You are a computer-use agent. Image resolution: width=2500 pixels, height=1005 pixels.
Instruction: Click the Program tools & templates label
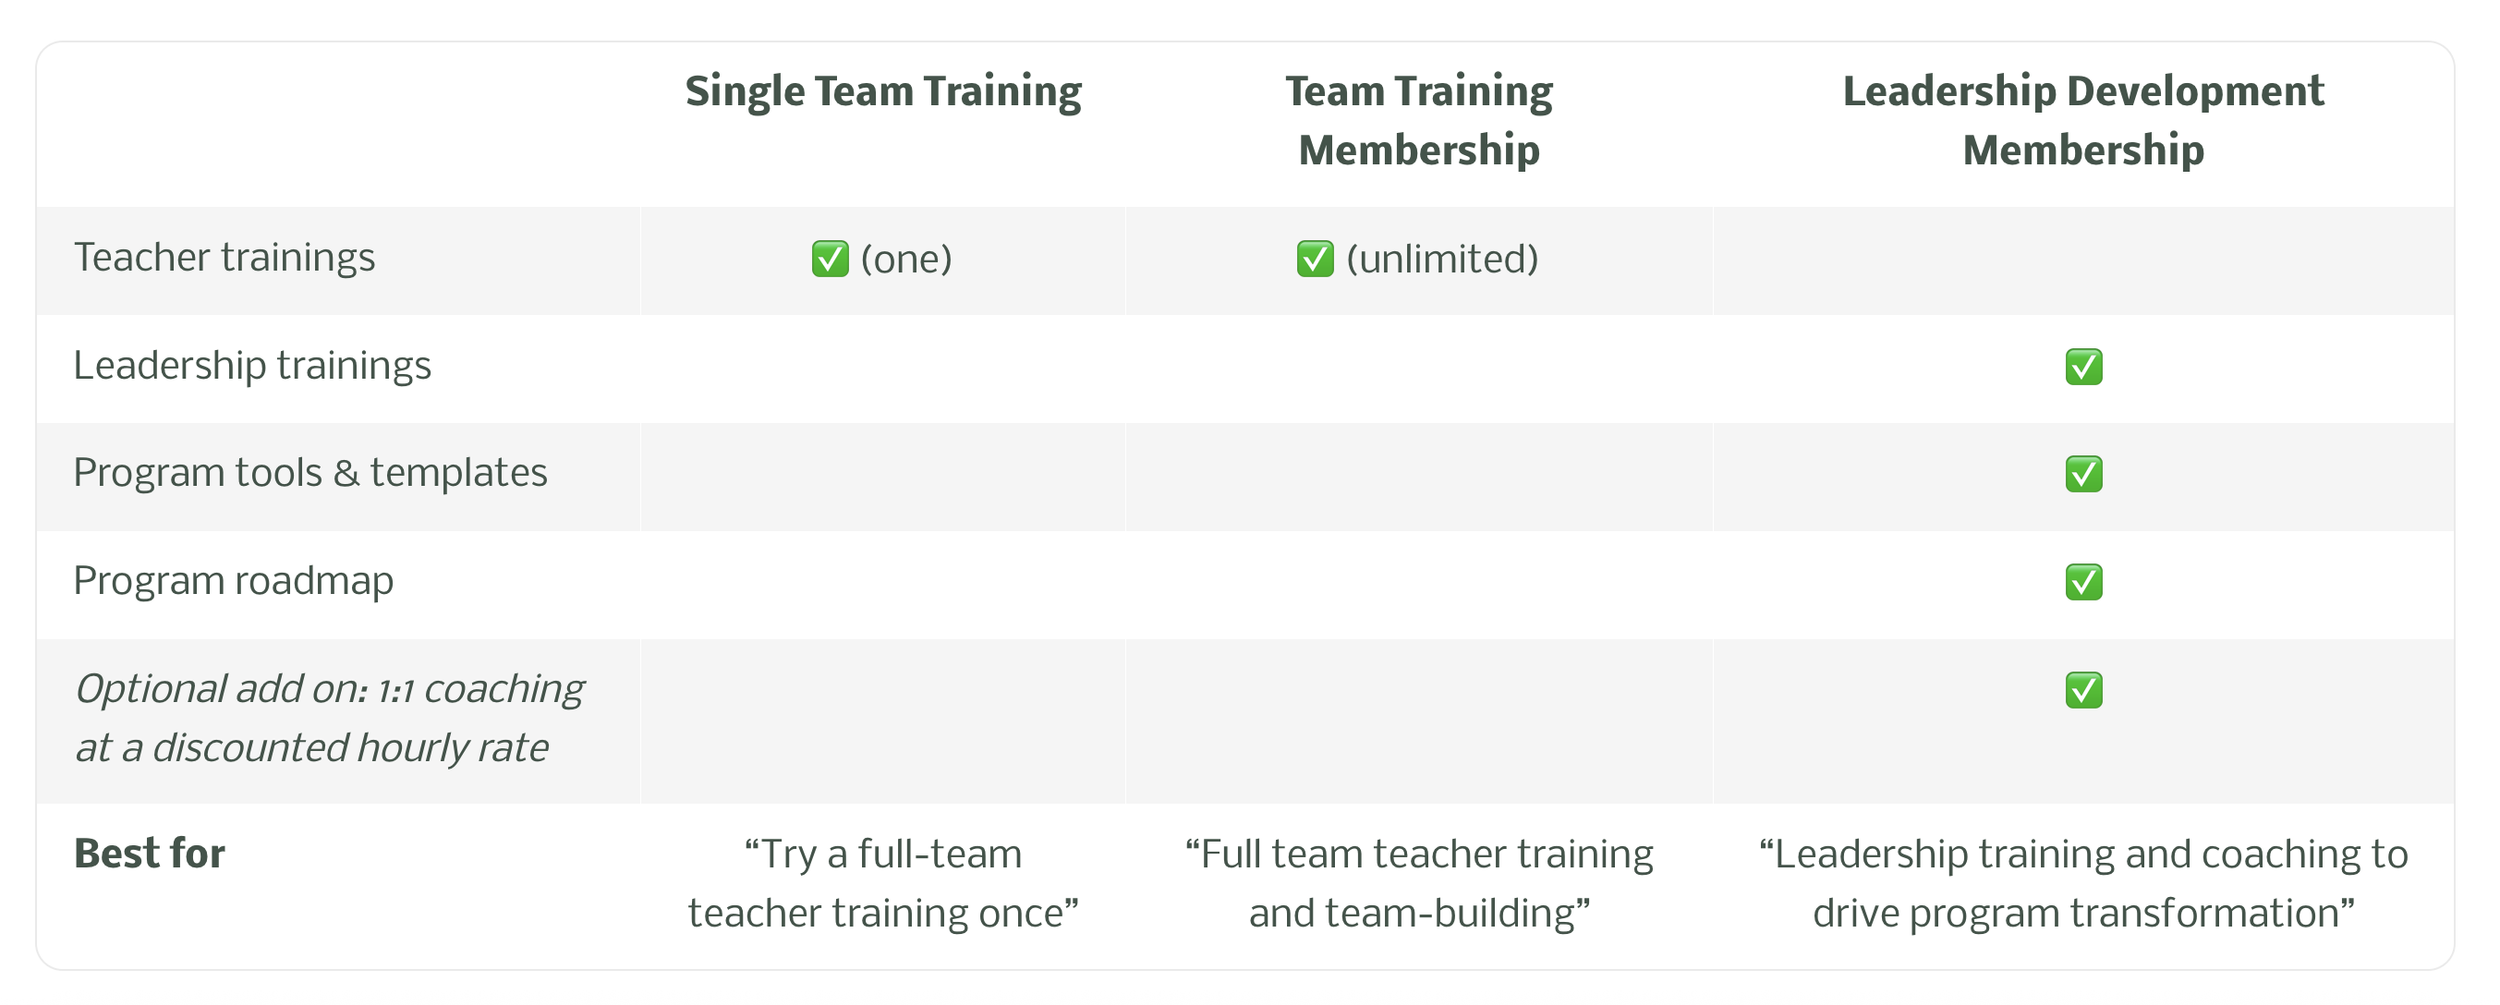(x=310, y=473)
